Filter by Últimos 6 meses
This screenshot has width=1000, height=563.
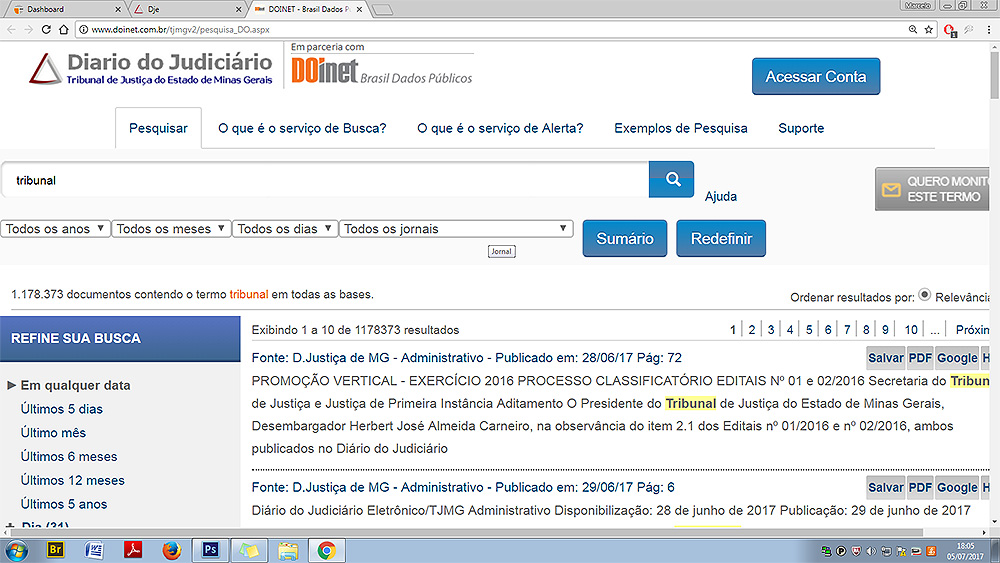coord(69,457)
